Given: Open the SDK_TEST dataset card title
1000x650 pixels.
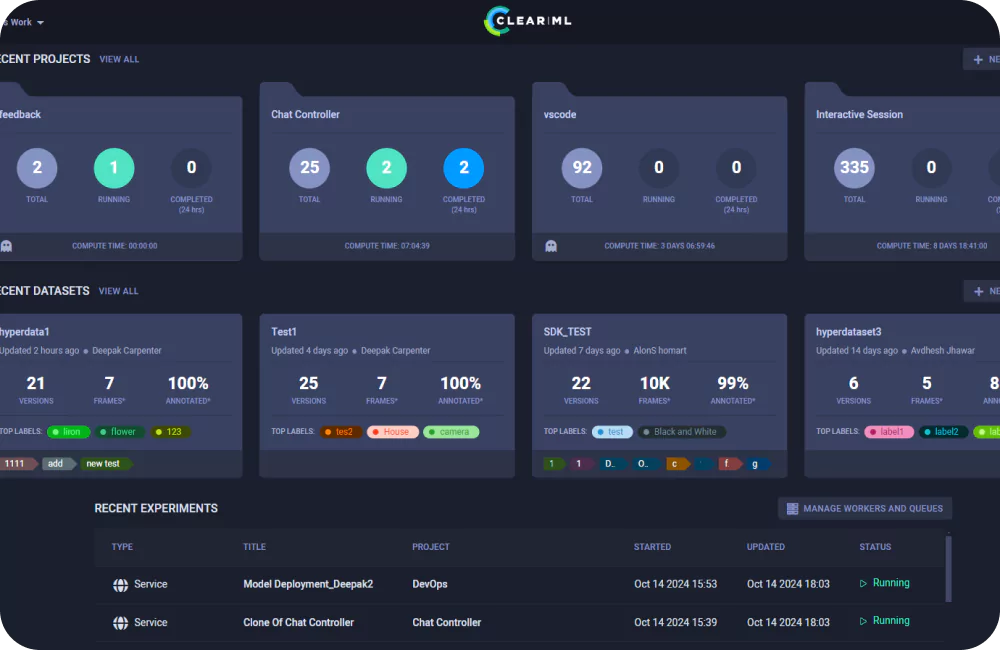Looking at the screenshot, I should pos(568,332).
